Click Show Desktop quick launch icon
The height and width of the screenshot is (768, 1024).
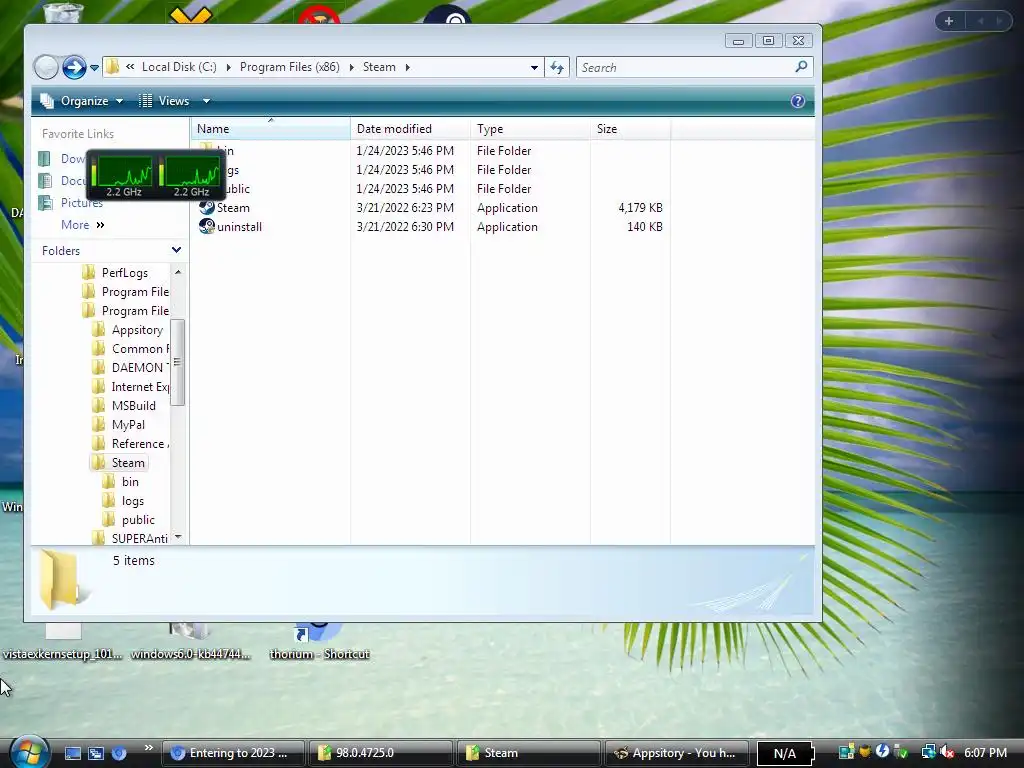72,753
